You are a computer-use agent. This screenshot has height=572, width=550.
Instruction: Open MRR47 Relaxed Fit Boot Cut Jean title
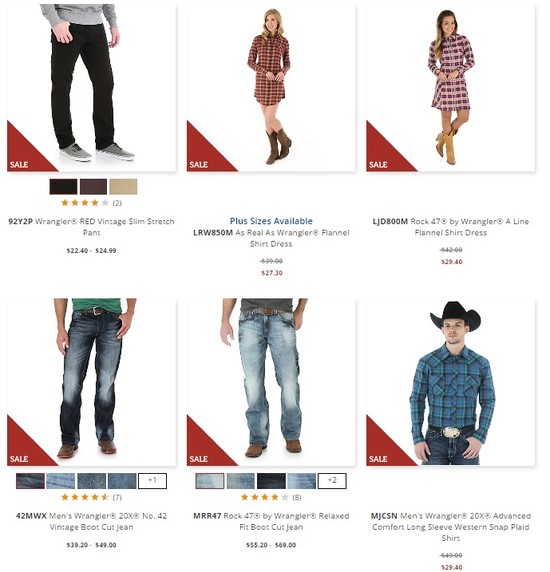[x=271, y=521]
